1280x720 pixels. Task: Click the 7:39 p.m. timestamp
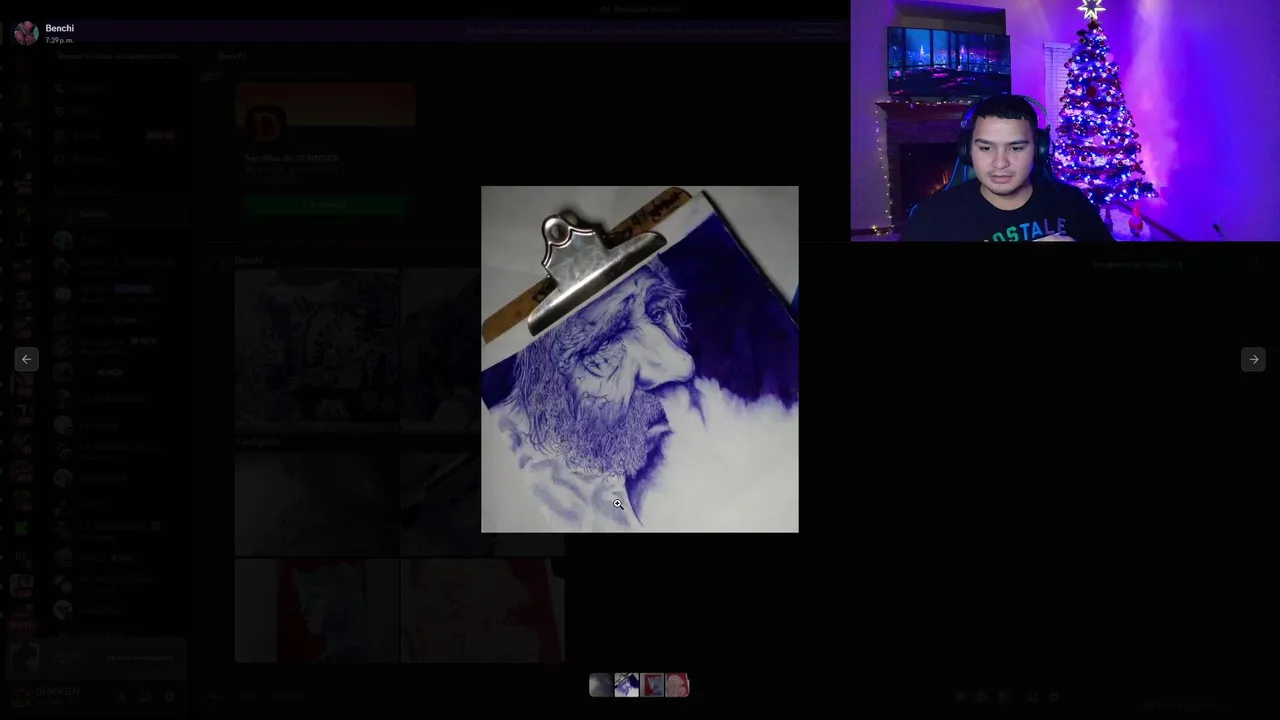point(59,41)
